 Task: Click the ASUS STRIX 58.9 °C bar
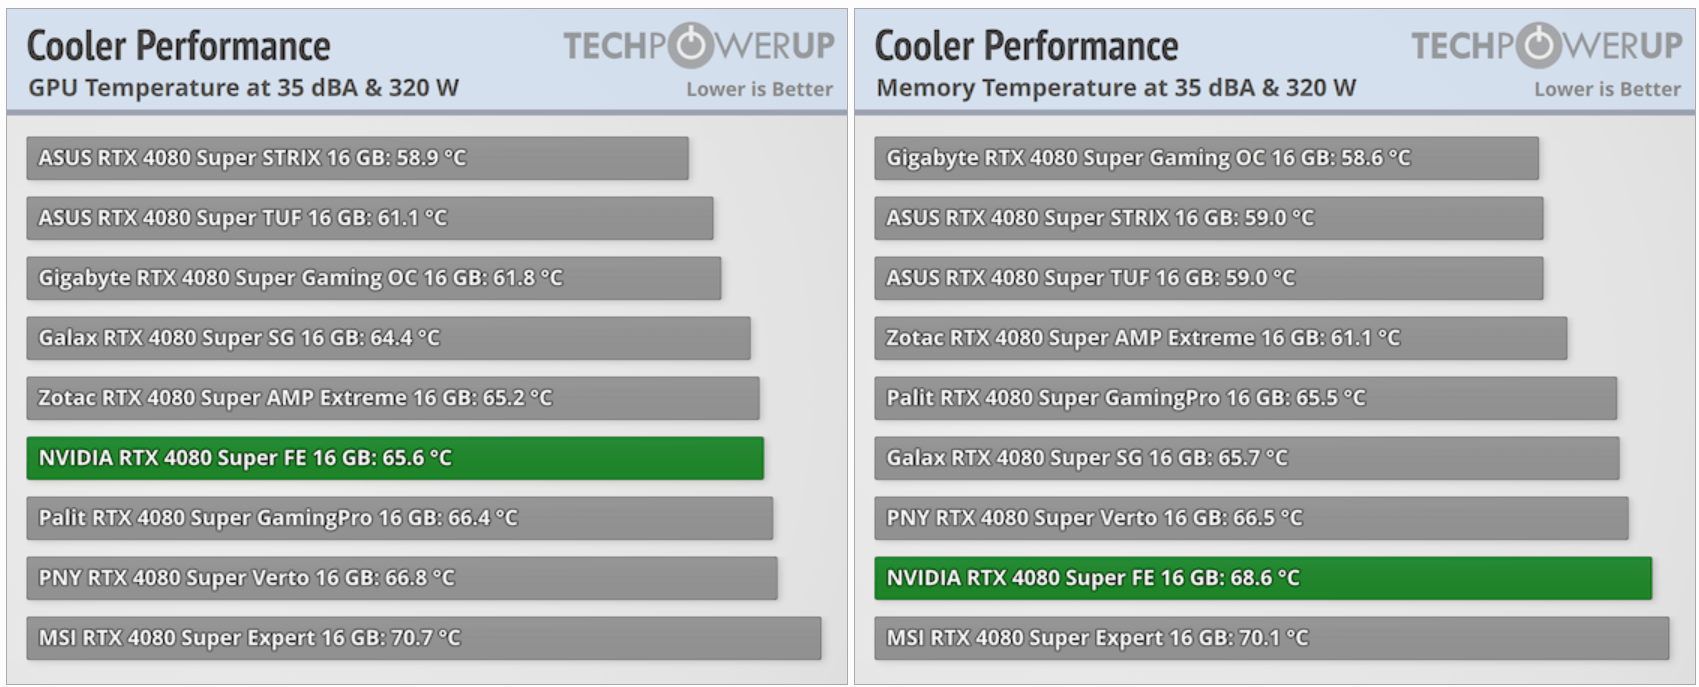click(357, 158)
